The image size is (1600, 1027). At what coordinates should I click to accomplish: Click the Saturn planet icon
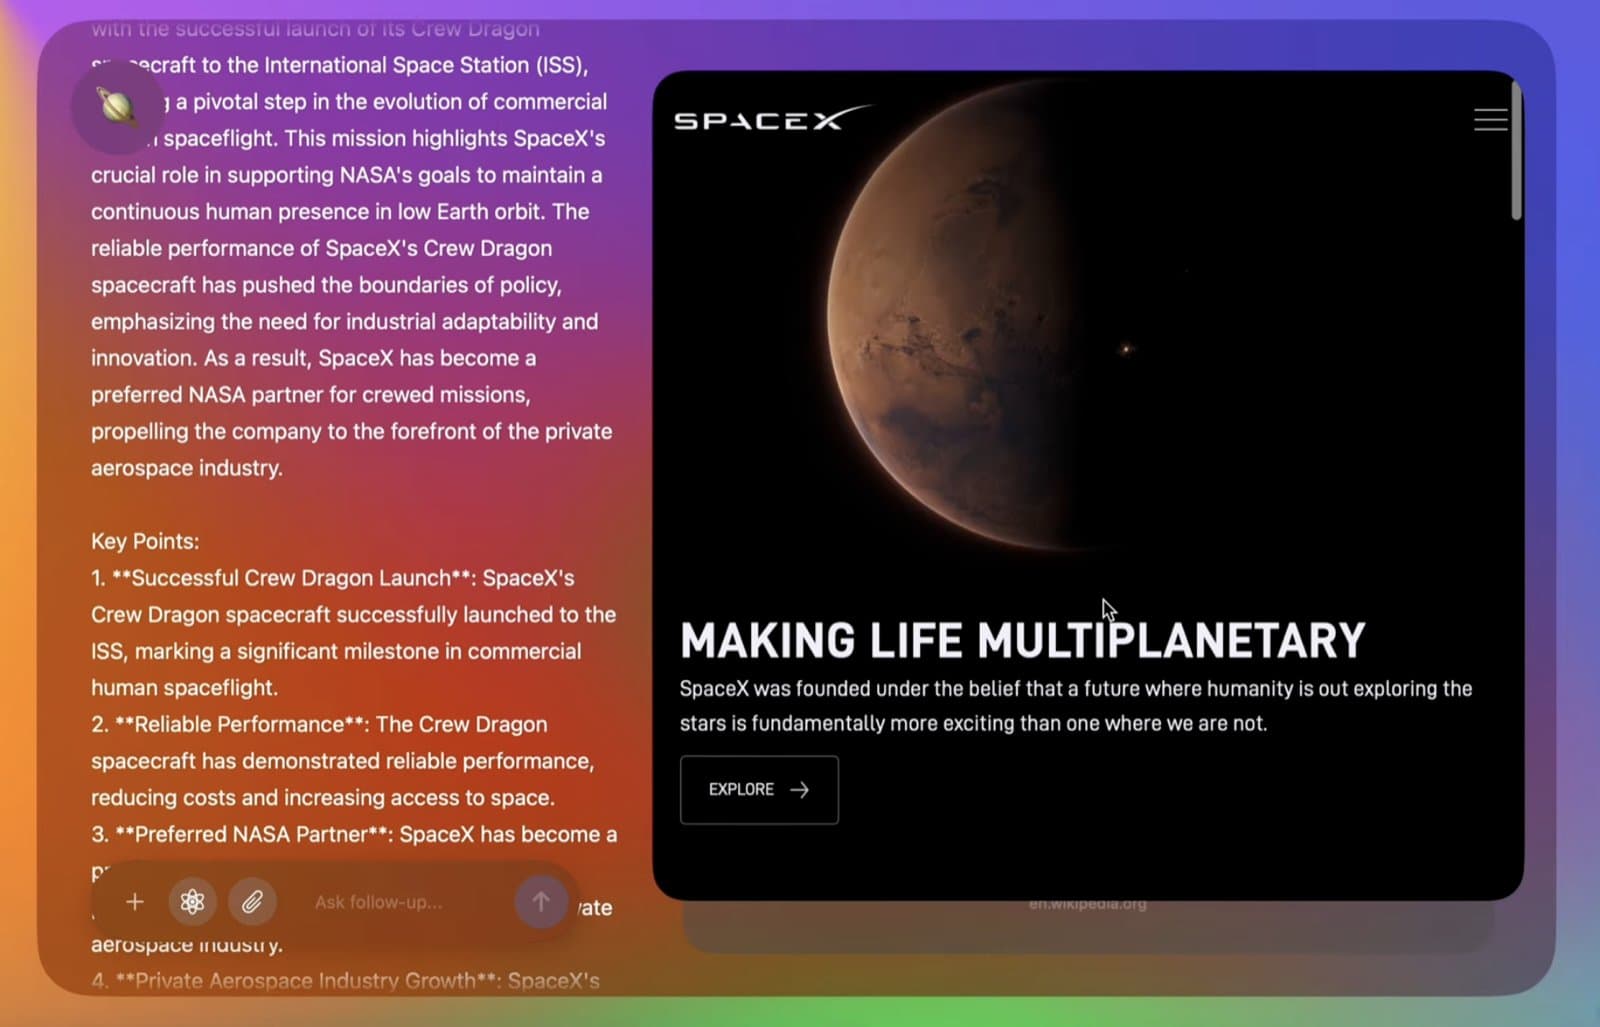[x=117, y=106]
